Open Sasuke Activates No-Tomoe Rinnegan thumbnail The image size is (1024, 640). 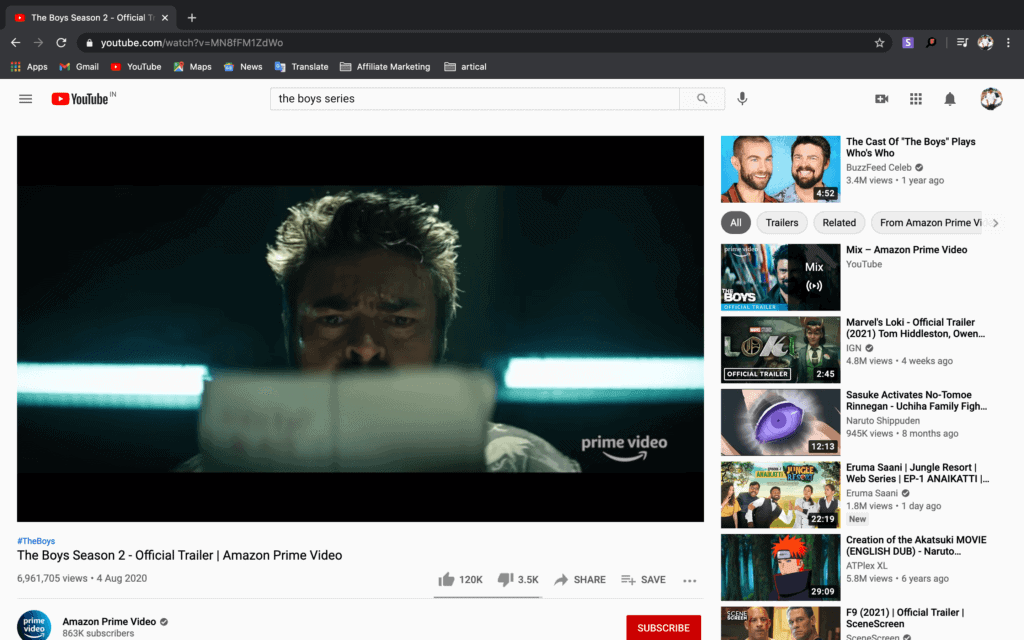click(780, 423)
